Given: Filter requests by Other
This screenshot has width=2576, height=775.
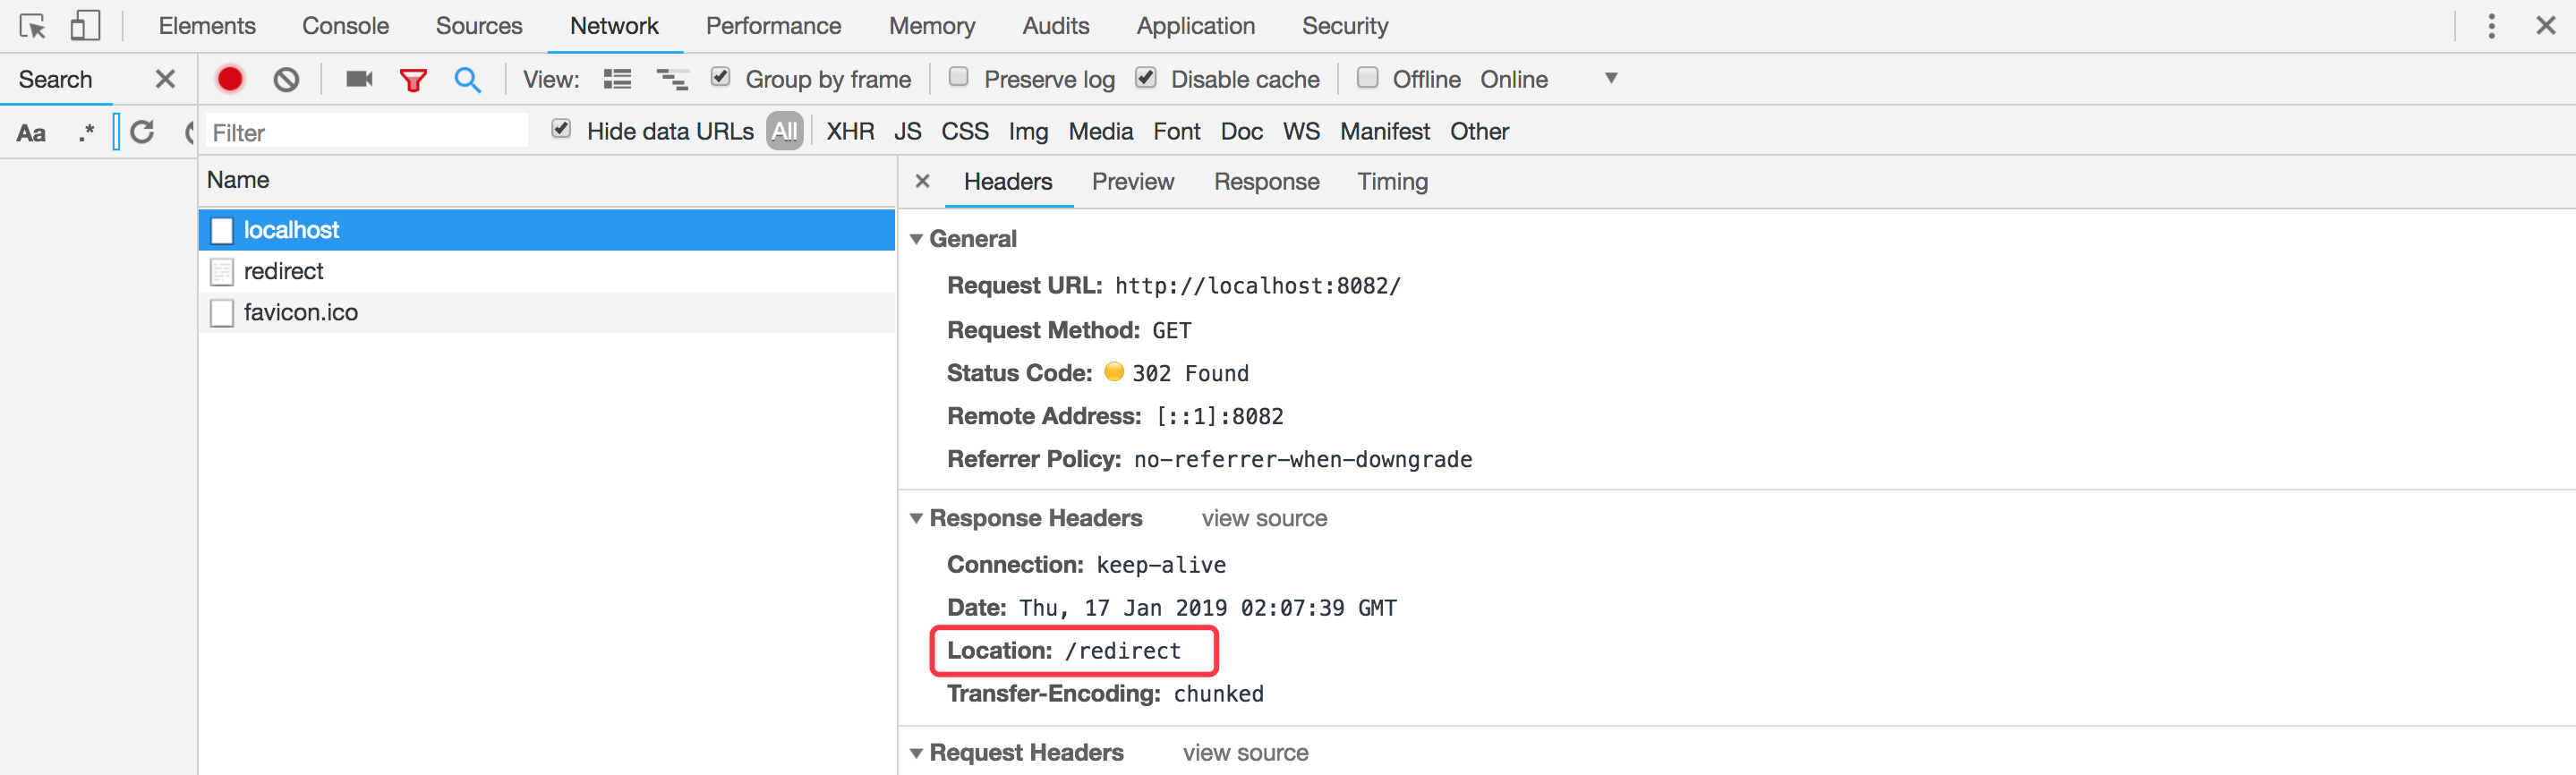Looking at the screenshot, I should tap(1479, 132).
